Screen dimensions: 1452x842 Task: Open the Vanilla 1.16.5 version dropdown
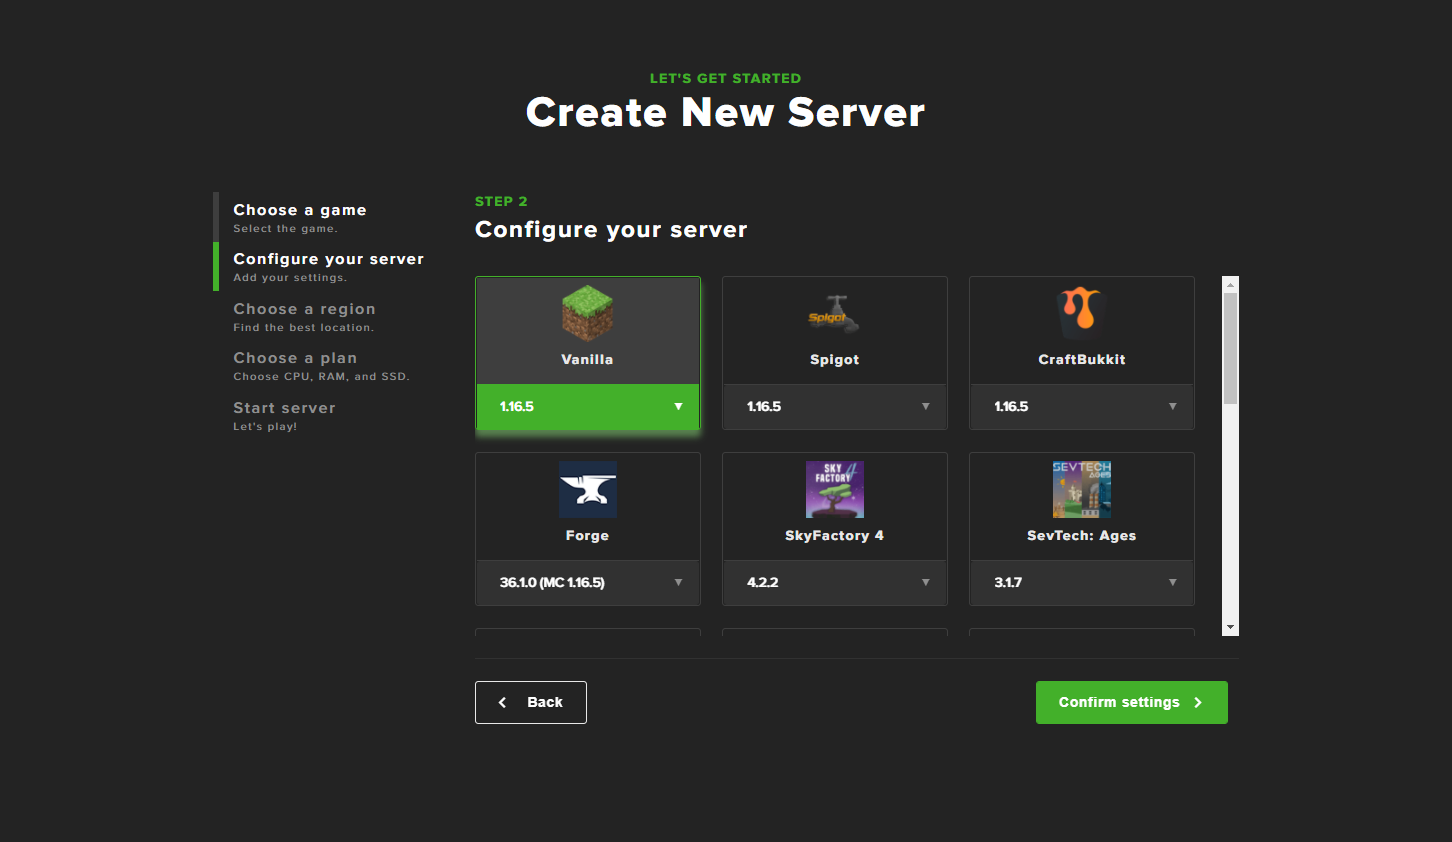point(588,407)
